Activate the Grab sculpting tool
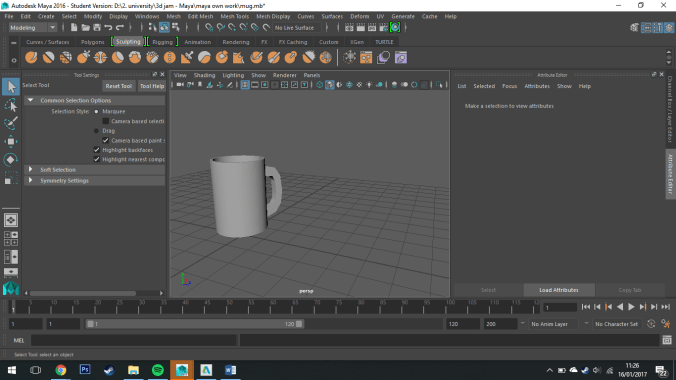 [83, 57]
